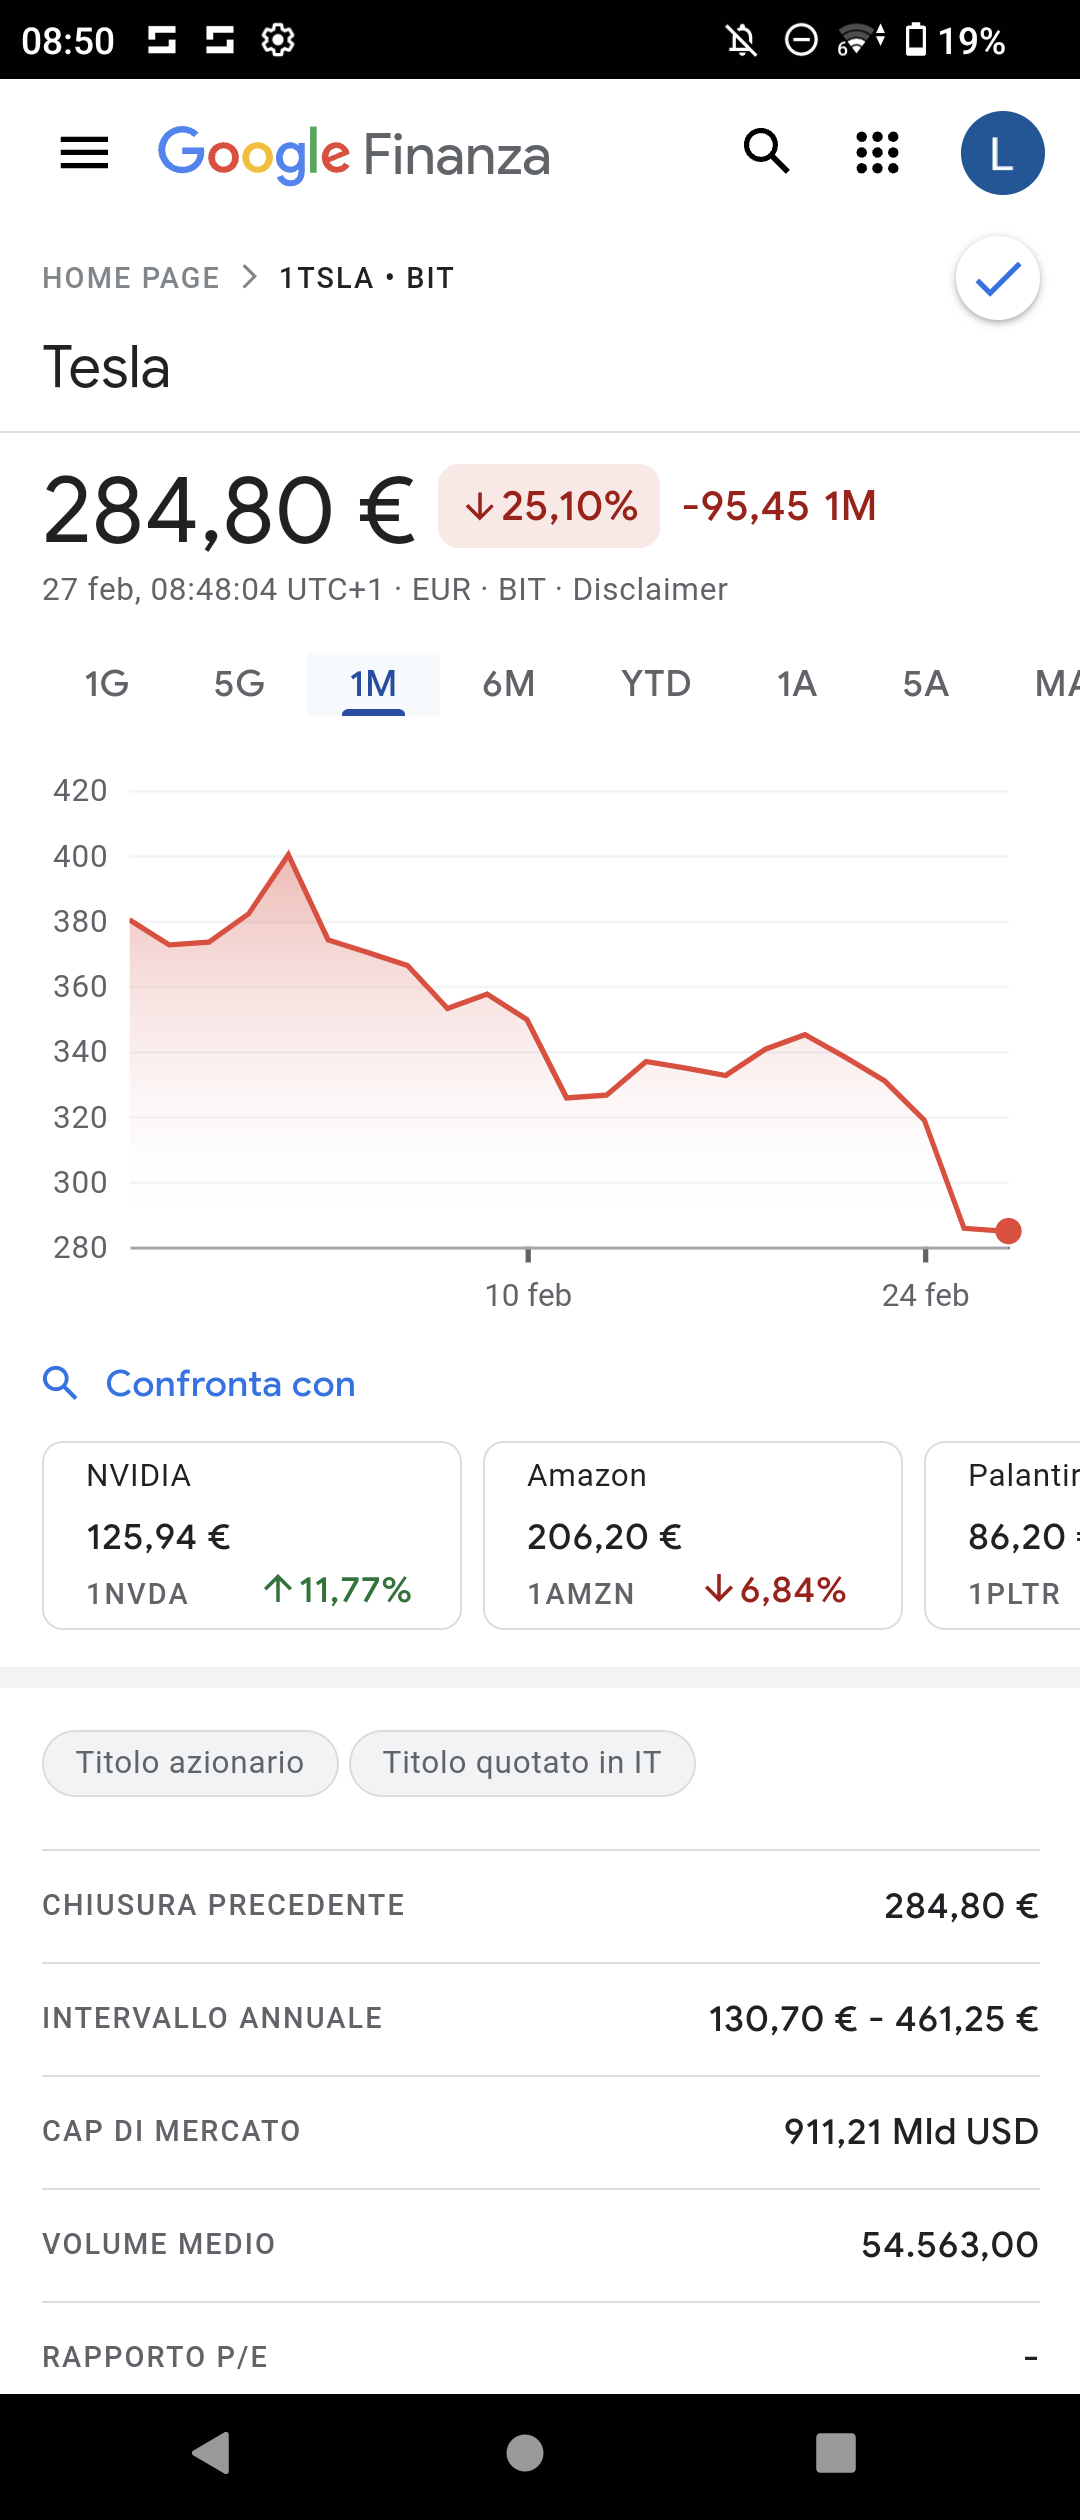Switch chart to 6M range

click(x=508, y=684)
